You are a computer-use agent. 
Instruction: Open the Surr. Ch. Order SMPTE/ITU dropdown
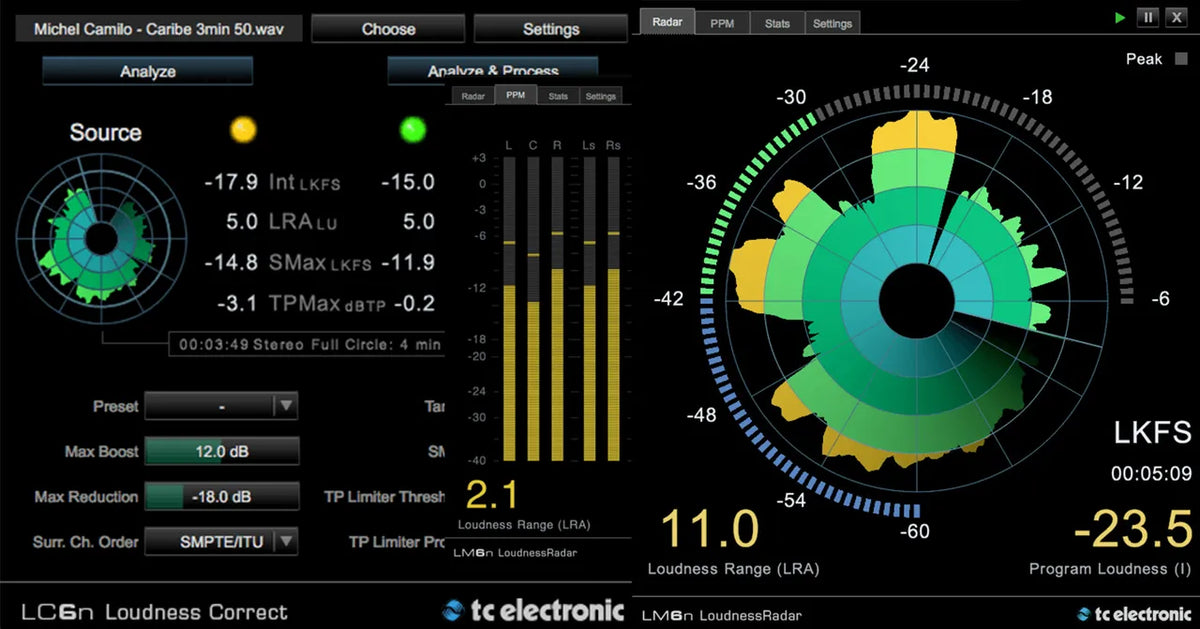[x=222, y=541]
